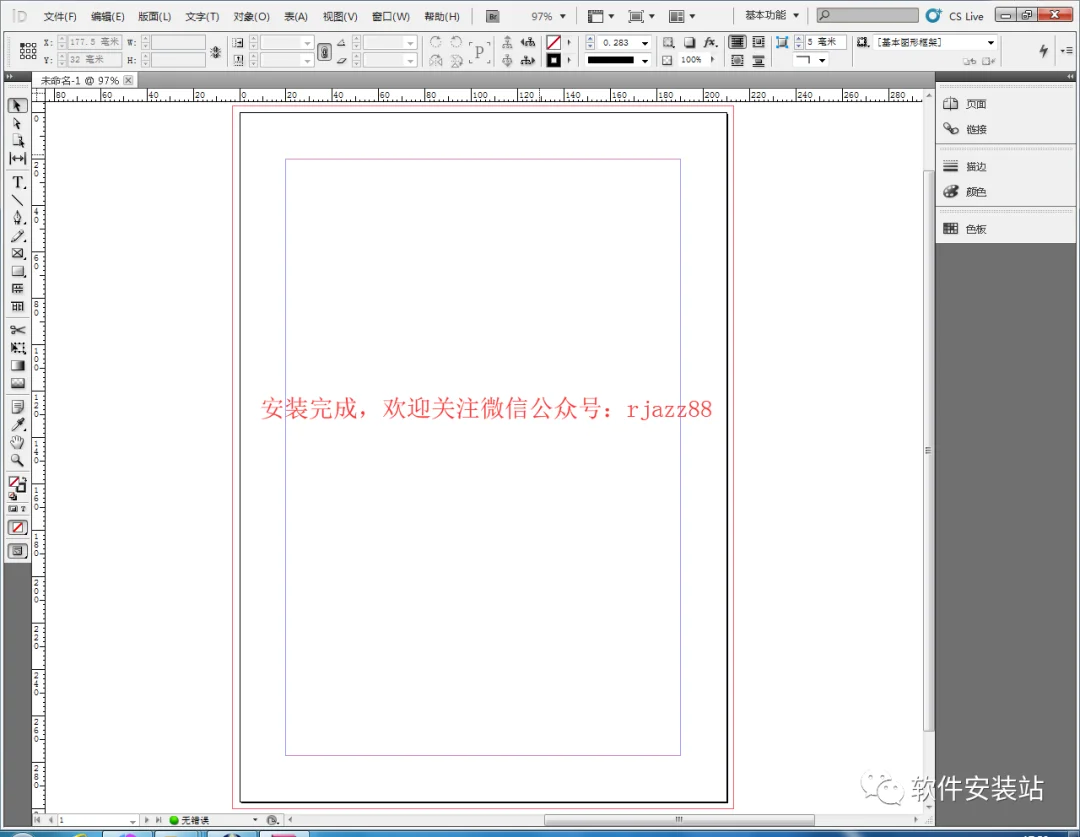The height and width of the screenshot is (837, 1080).
Task: Enable wrap around bounding box
Action: coord(758,42)
